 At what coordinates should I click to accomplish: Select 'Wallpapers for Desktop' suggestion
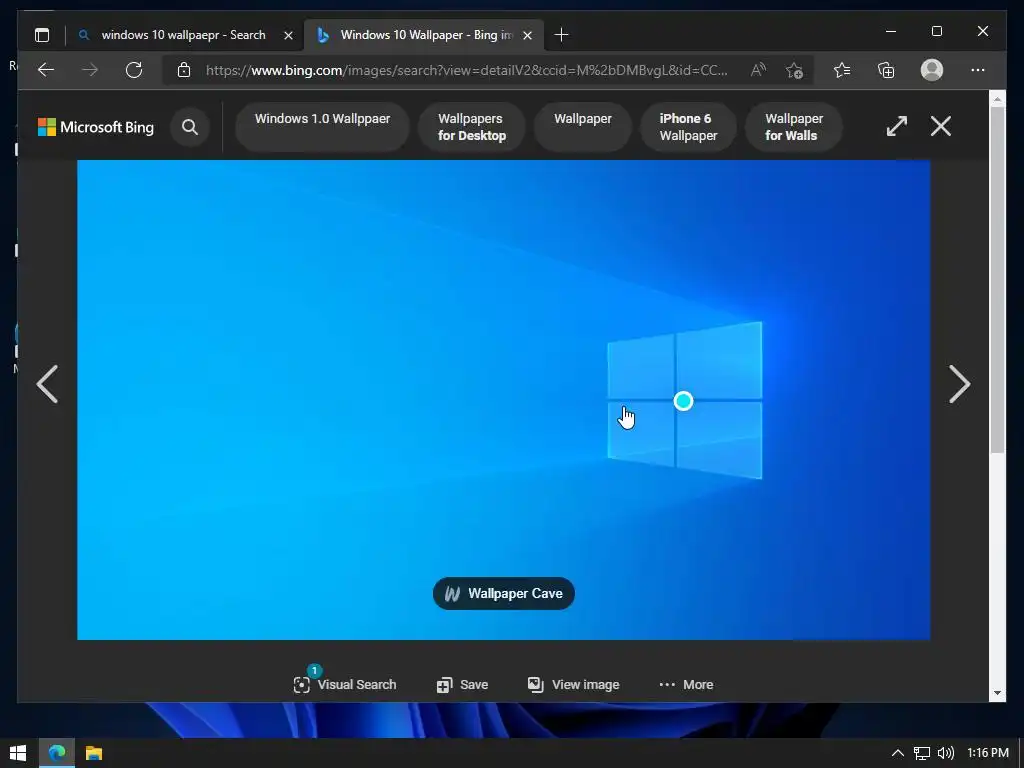tap(472, 127)
